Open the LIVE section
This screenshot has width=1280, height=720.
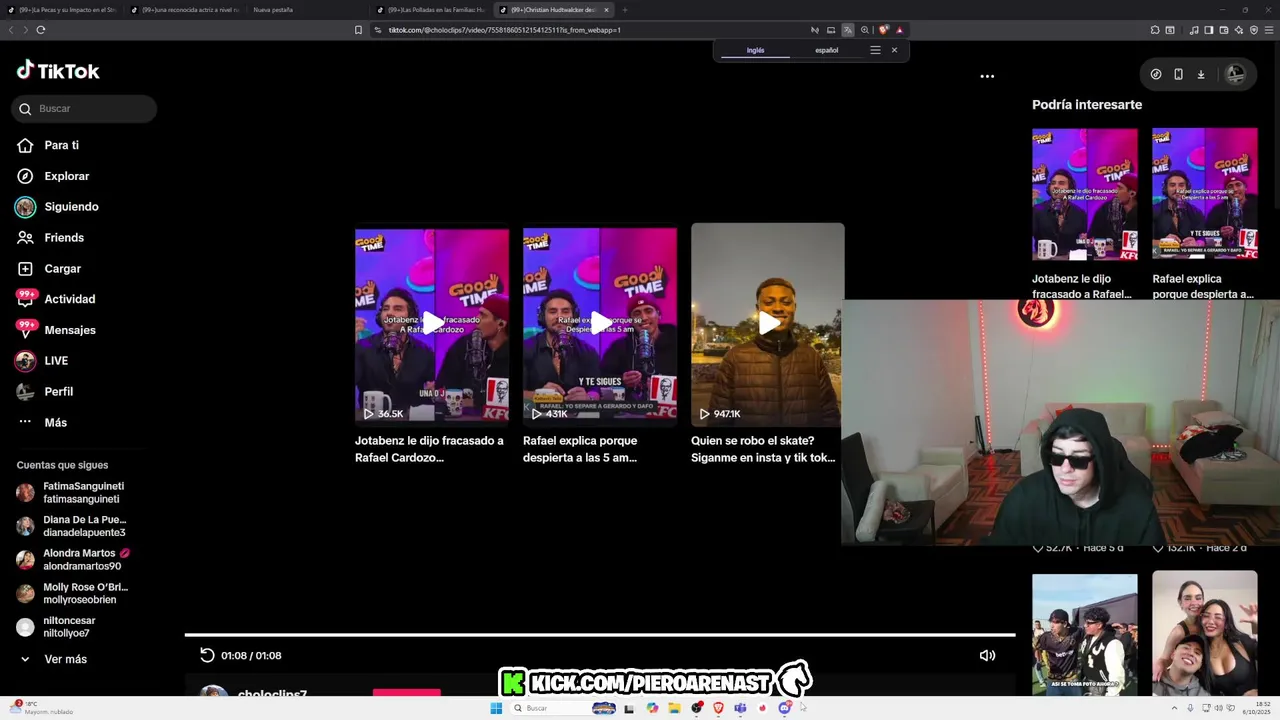[x=42, y=361]
